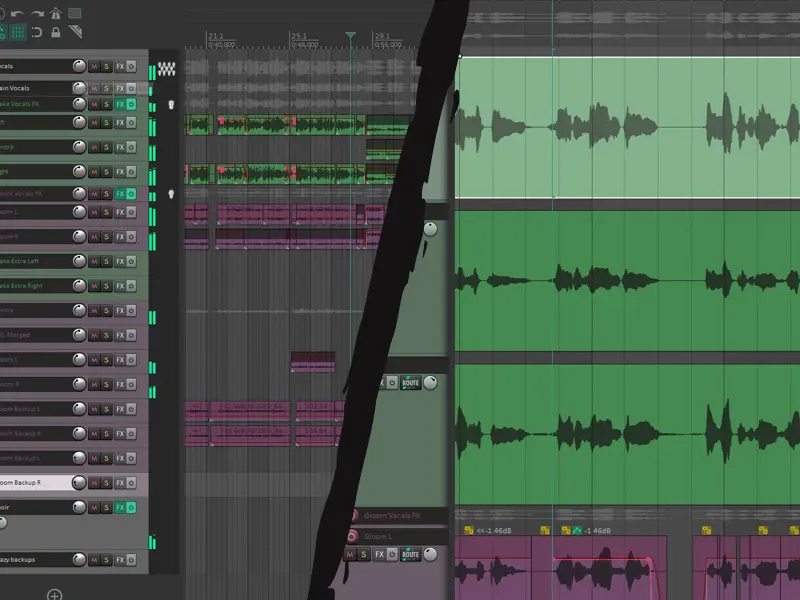This screenshot has width=800, height=600.
Task: Click the ROUTE button beside the middle waveform
Action: pos(410,383)
